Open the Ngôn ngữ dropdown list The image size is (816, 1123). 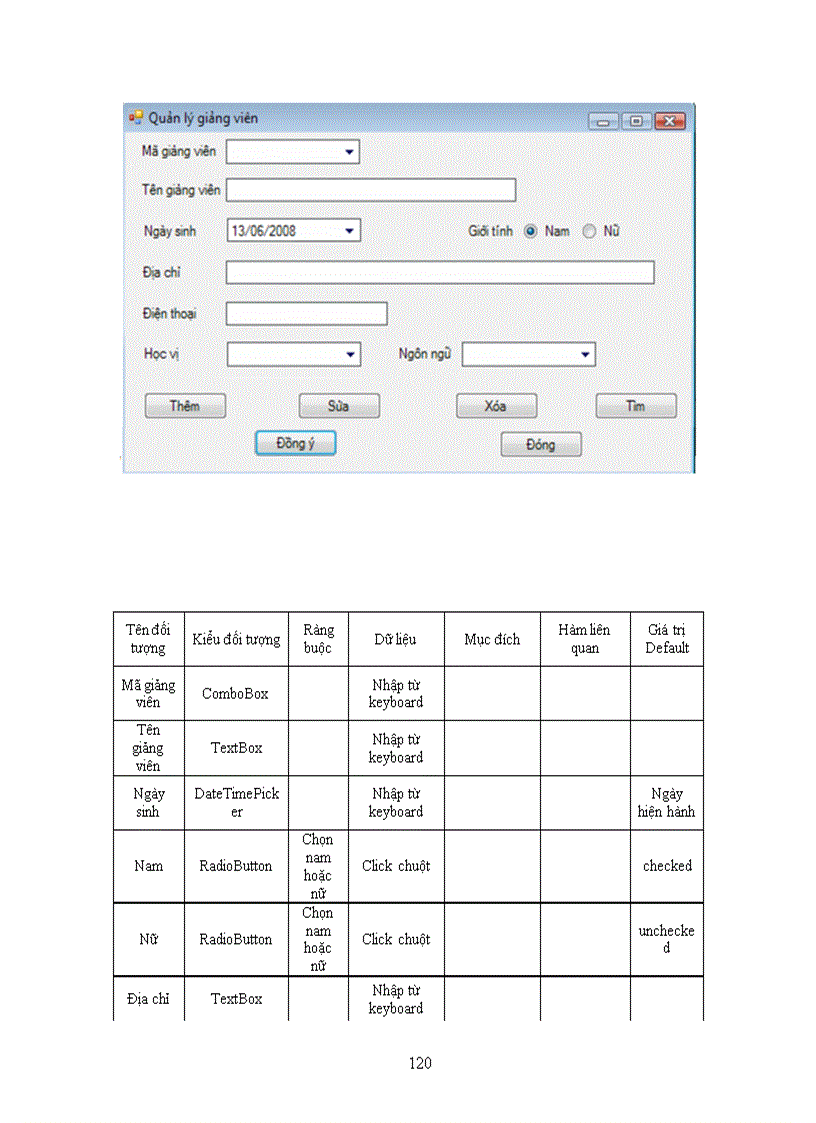[584, 354]
